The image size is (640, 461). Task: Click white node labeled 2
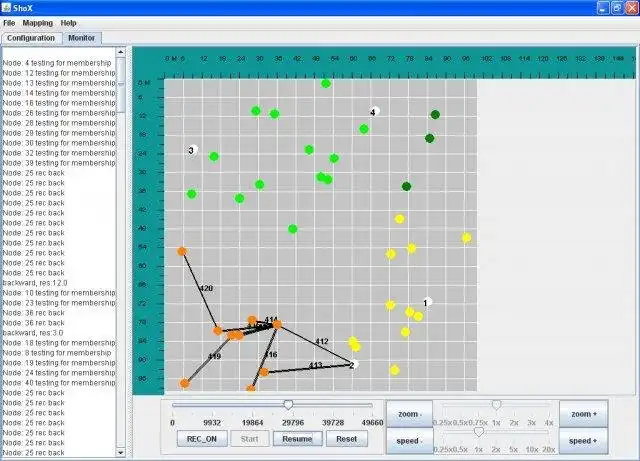pos(353,365)
